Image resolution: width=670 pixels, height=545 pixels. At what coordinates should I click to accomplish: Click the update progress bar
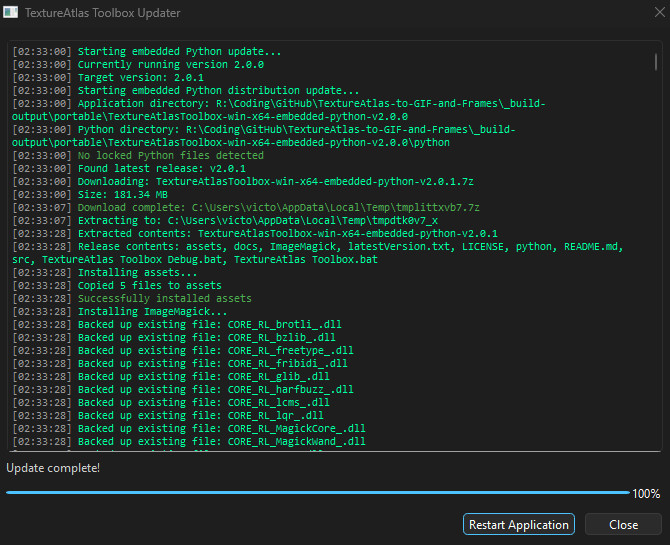[318, 492]
